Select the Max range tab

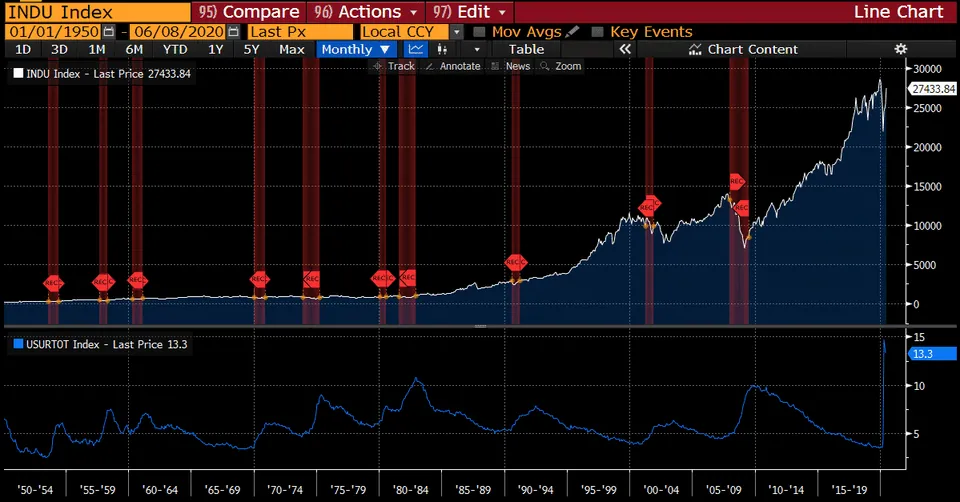click(291, 50)
